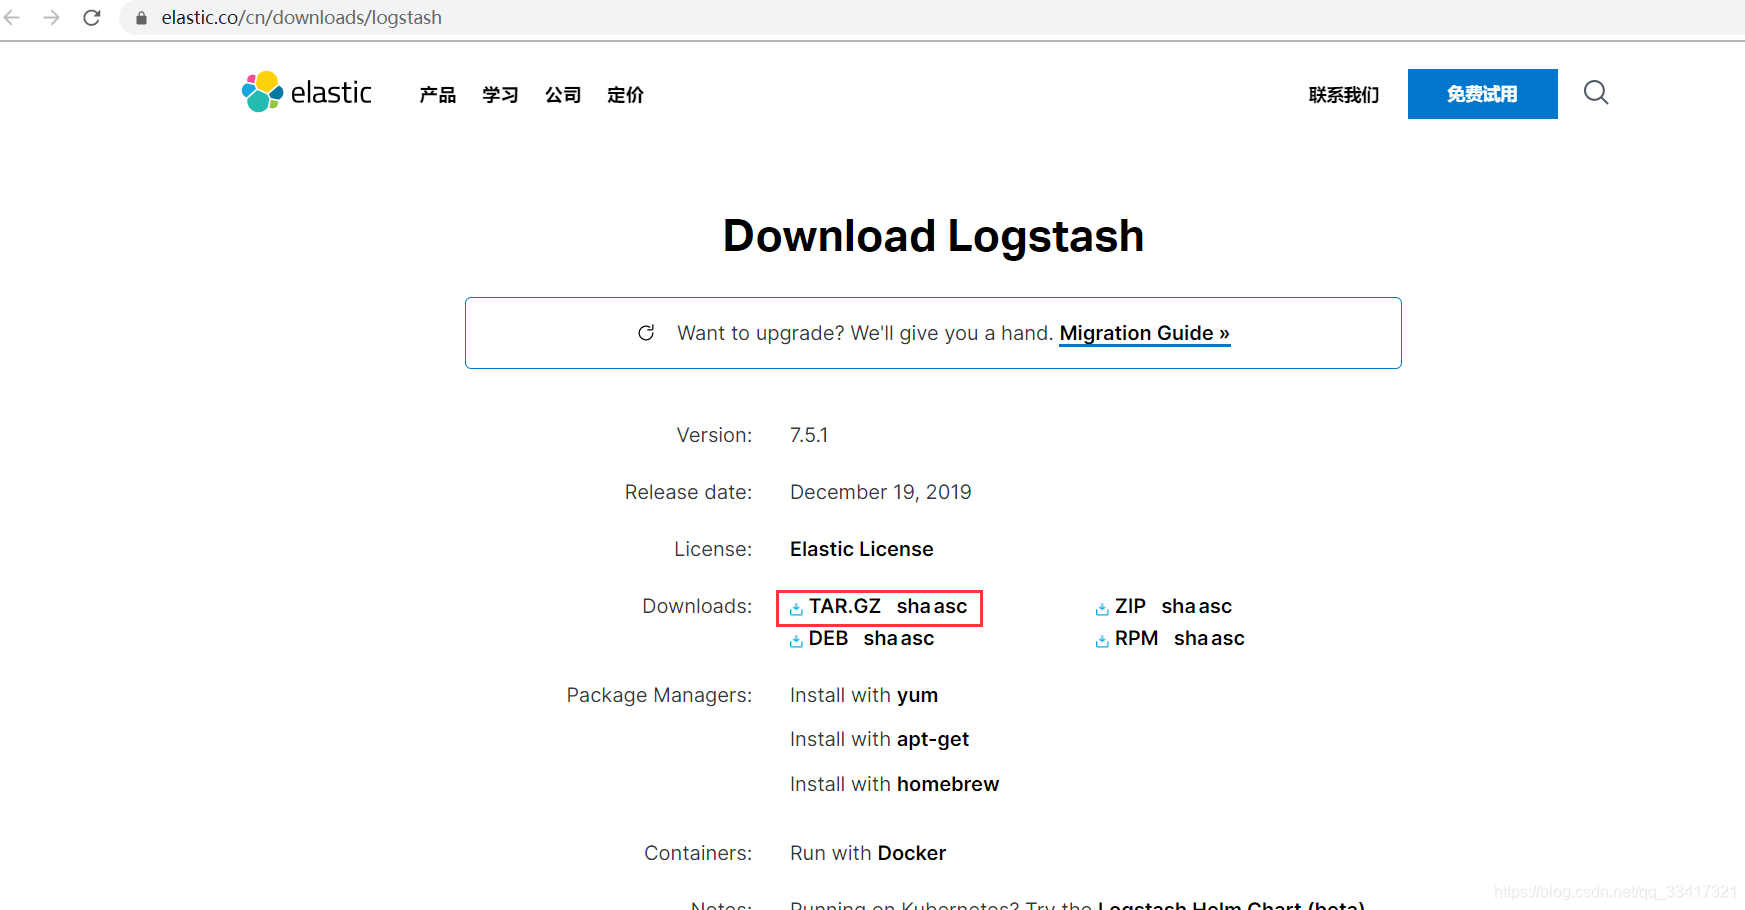Open the search magnifier icon
Screen dimensions: 1745x910
1596,93
